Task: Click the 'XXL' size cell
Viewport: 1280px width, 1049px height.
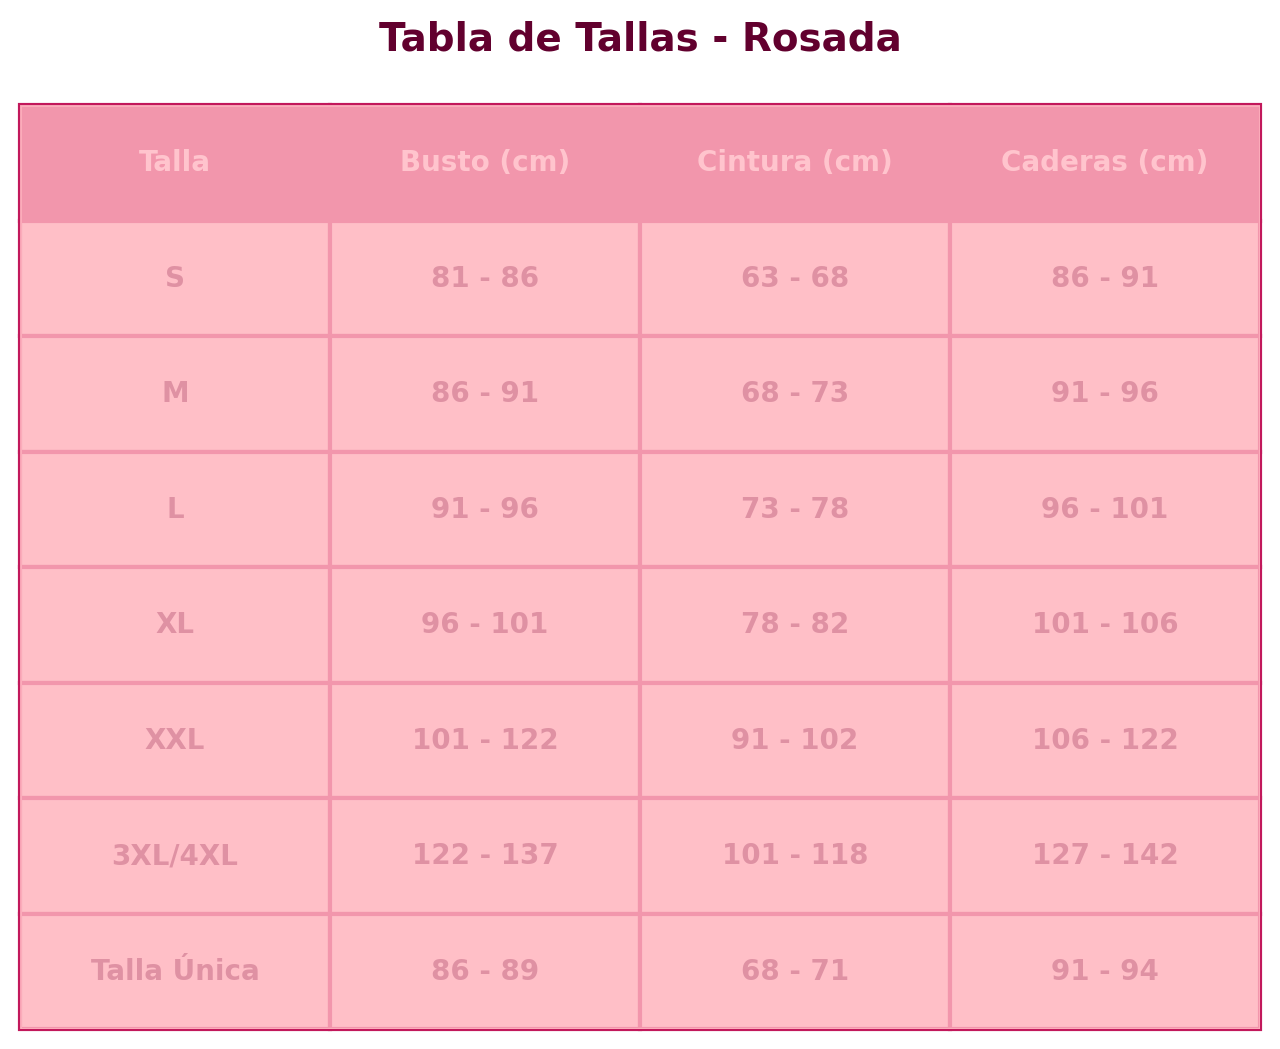Action: 175,740
